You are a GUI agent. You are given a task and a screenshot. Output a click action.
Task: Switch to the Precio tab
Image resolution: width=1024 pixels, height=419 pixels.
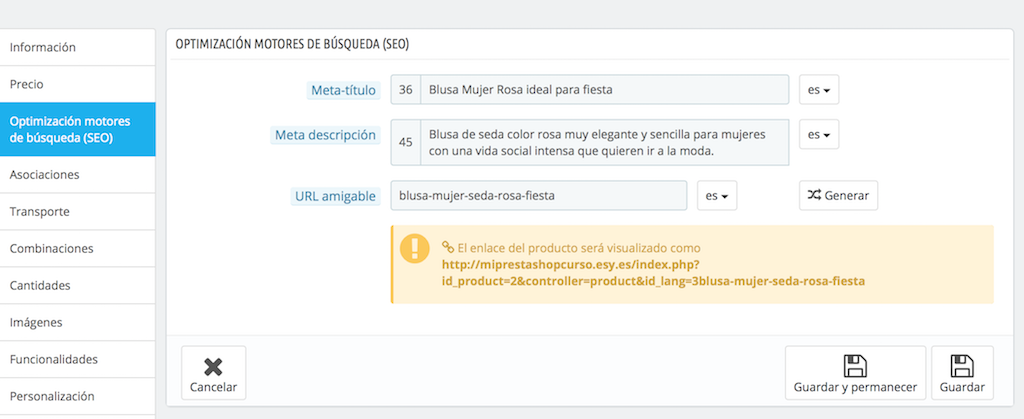77,84
